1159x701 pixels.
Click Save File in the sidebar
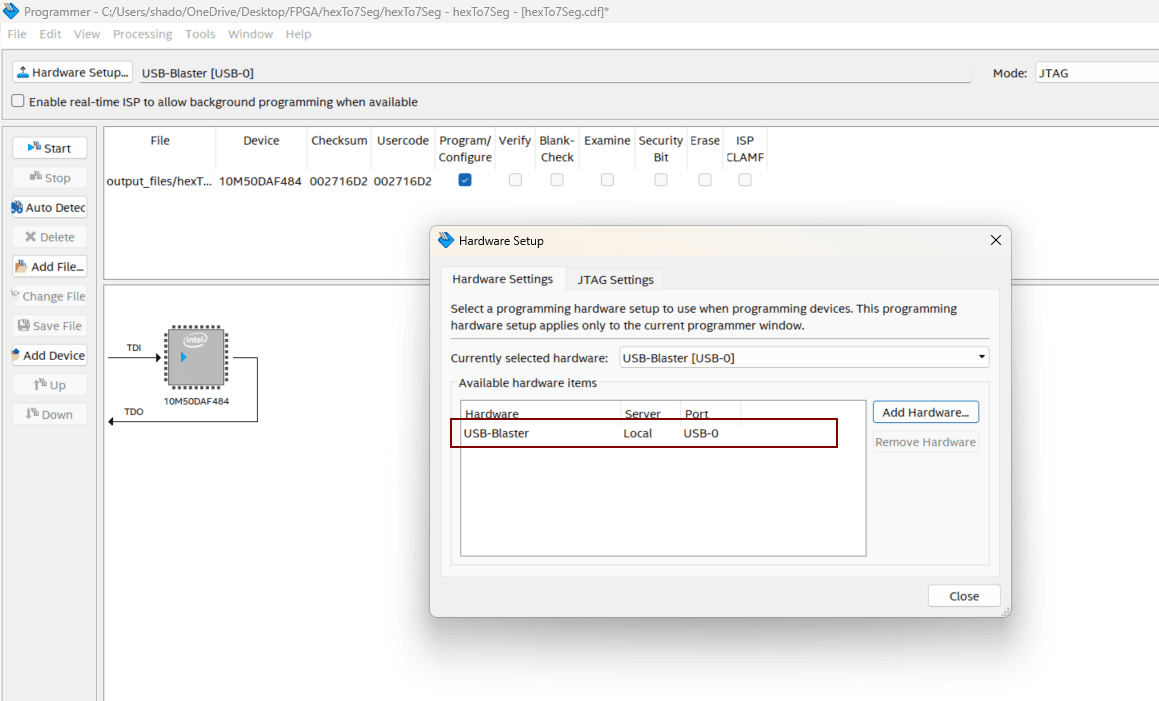point(50,325)
